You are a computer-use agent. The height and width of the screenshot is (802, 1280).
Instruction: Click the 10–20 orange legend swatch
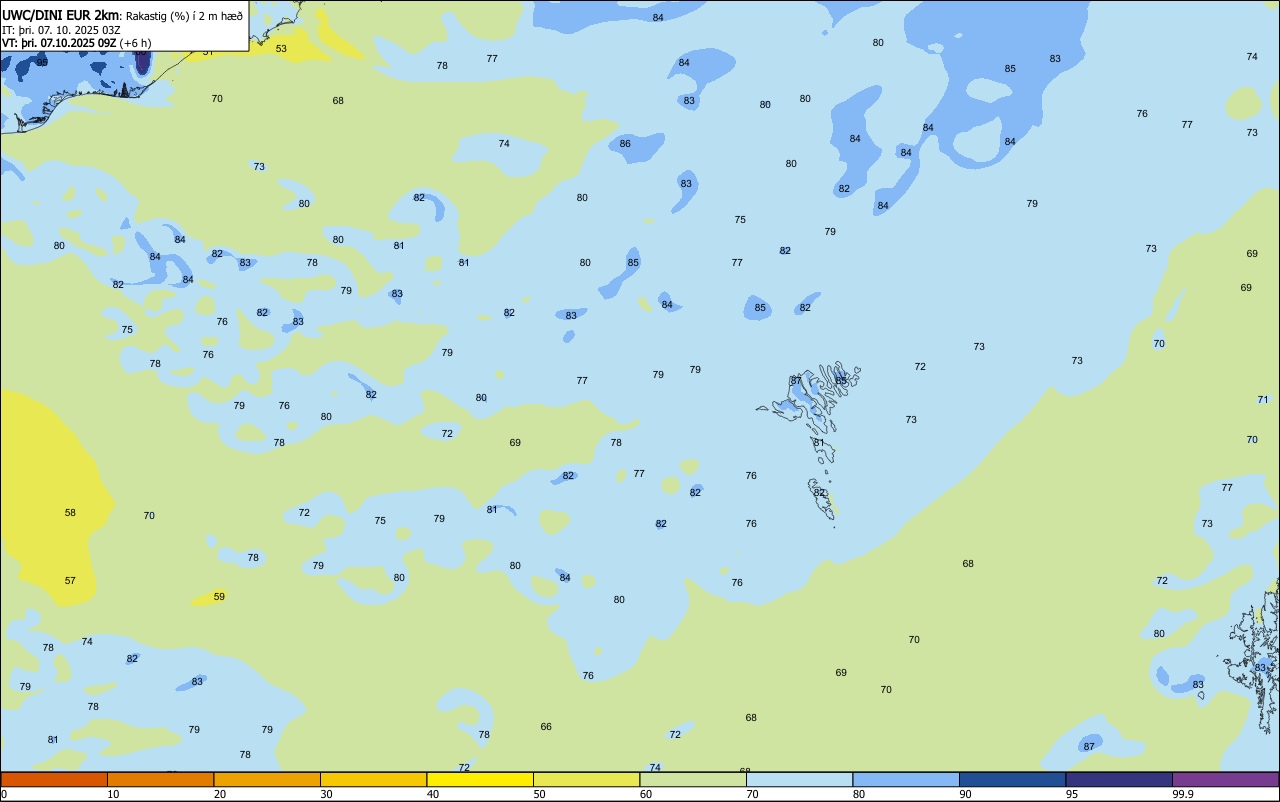point(160,779)
